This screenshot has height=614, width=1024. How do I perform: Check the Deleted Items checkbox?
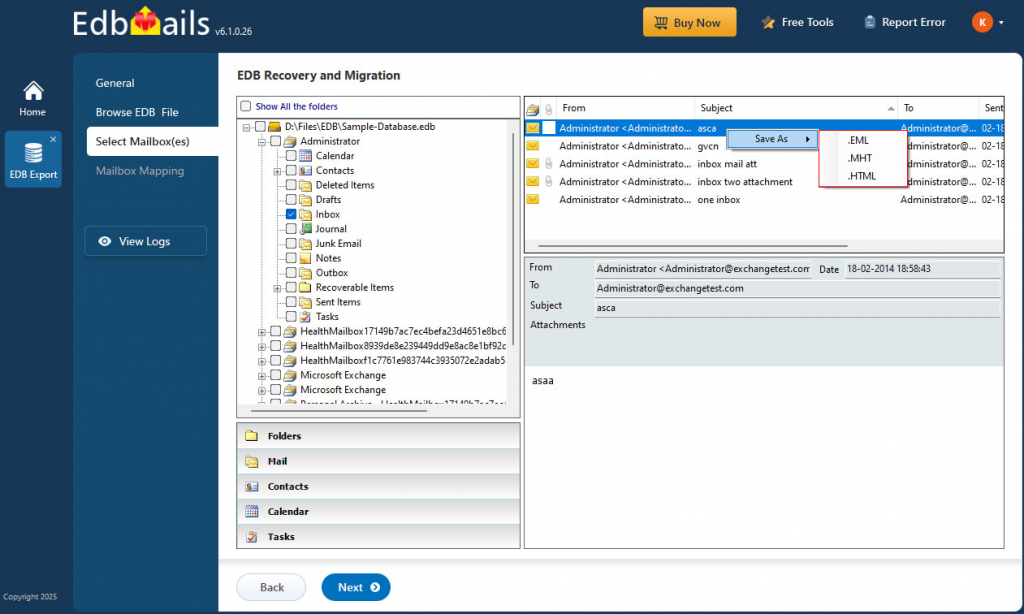point(291,185)
